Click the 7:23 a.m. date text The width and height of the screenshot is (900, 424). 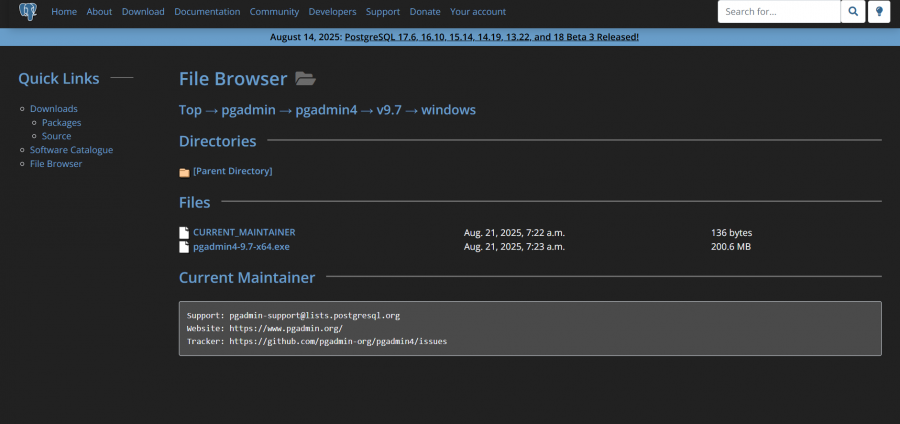click(x=514, y=247)
